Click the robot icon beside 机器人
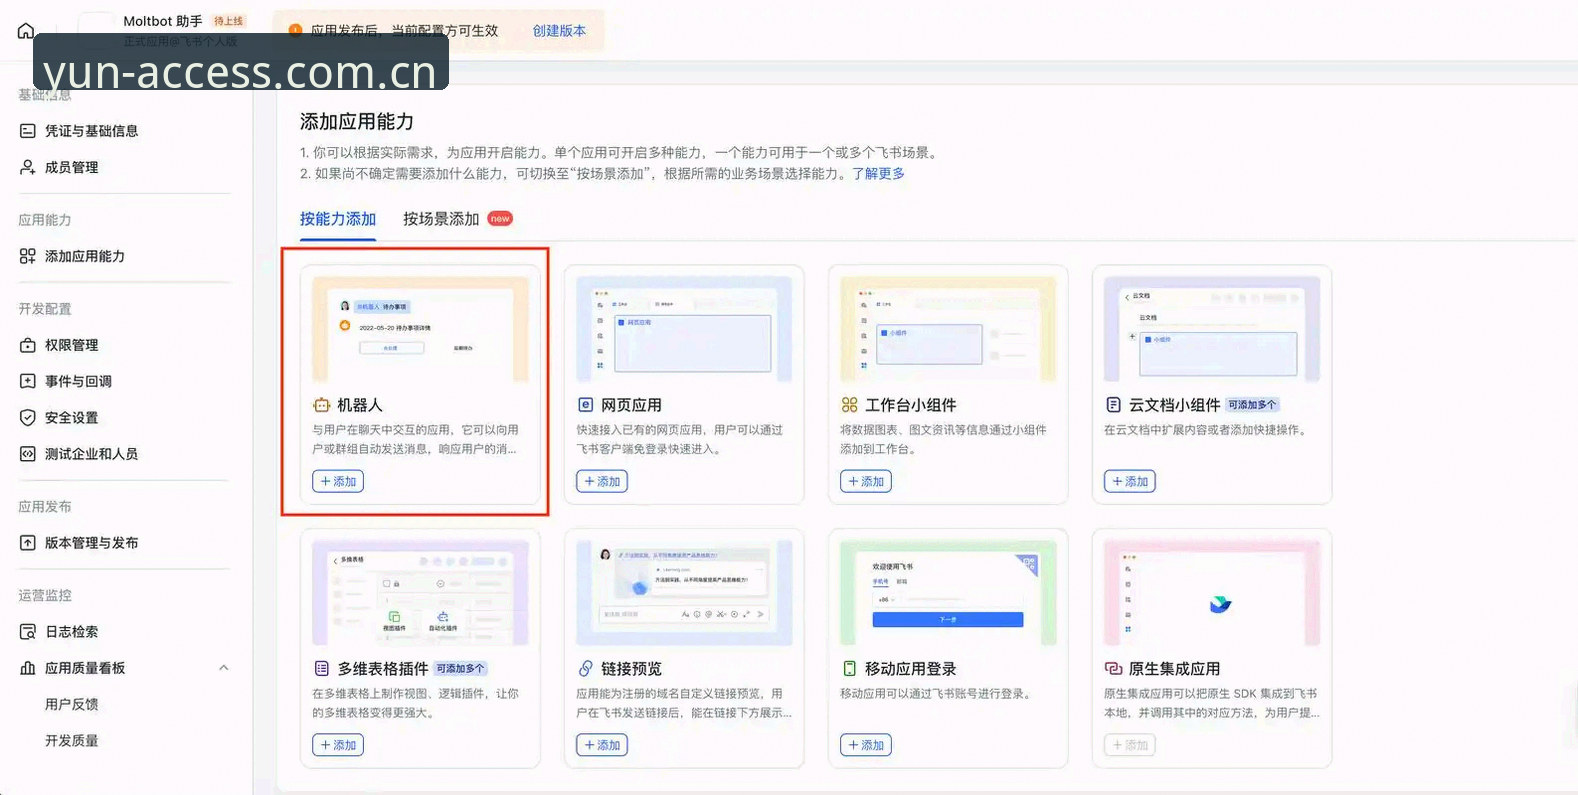 tap(321, 405)
